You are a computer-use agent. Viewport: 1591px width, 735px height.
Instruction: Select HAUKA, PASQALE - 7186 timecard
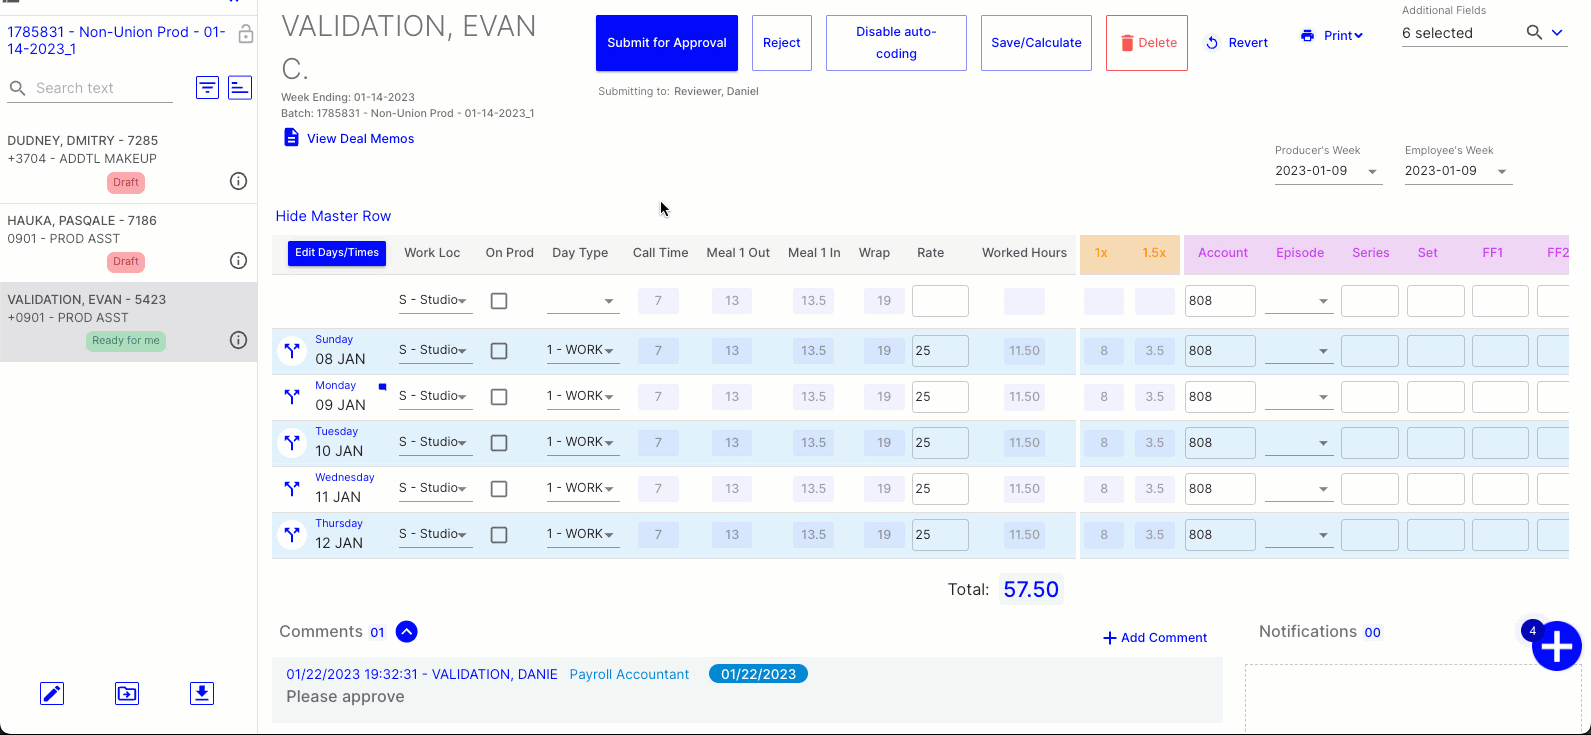128,243
